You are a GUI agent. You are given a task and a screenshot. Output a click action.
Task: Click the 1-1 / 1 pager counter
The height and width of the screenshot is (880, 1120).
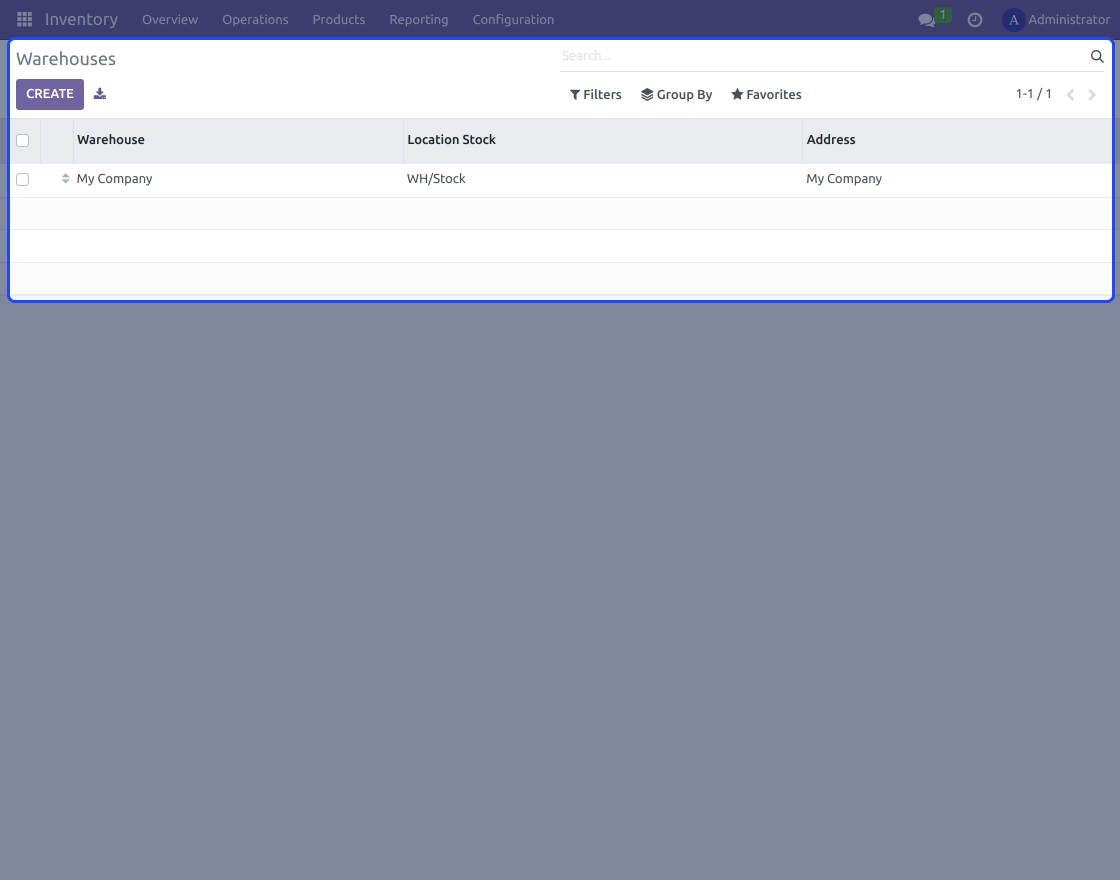[1034, 94]
